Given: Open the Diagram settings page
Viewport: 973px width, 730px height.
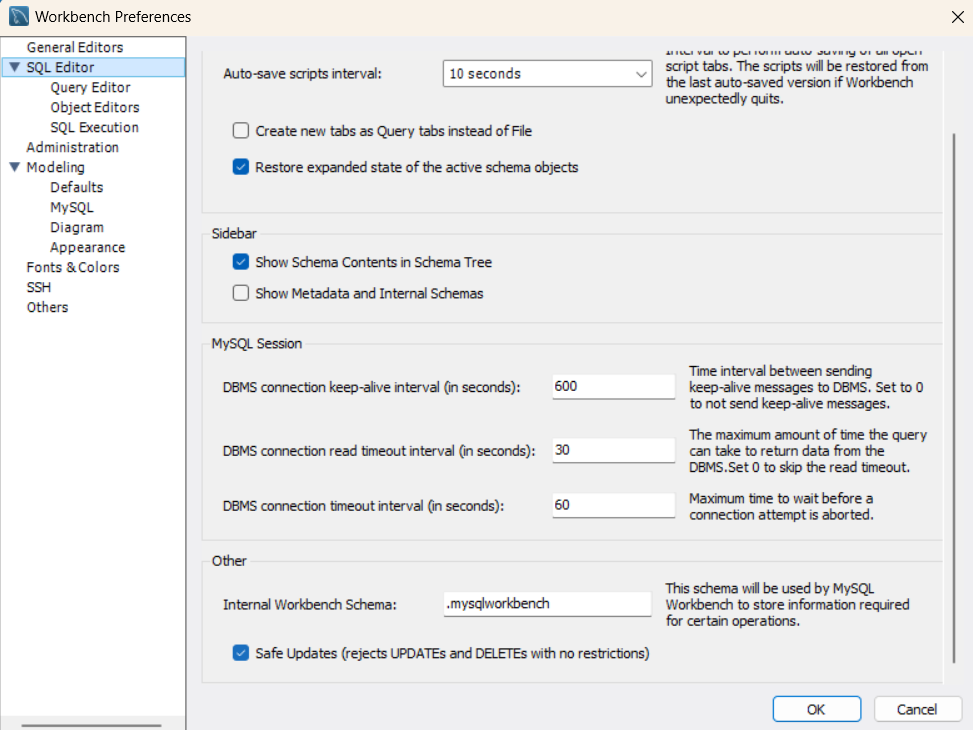Looking at the screenshot, I should (x=77, y=227).
